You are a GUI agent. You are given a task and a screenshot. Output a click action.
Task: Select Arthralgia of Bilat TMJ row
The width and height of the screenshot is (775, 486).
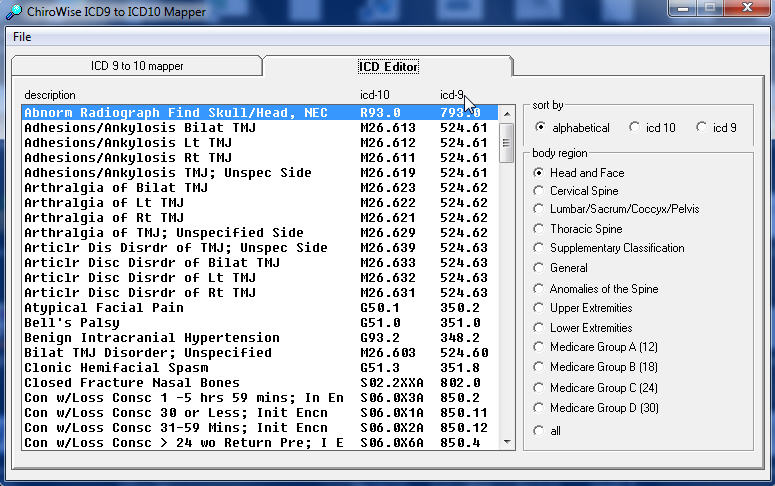pos(260,188)
